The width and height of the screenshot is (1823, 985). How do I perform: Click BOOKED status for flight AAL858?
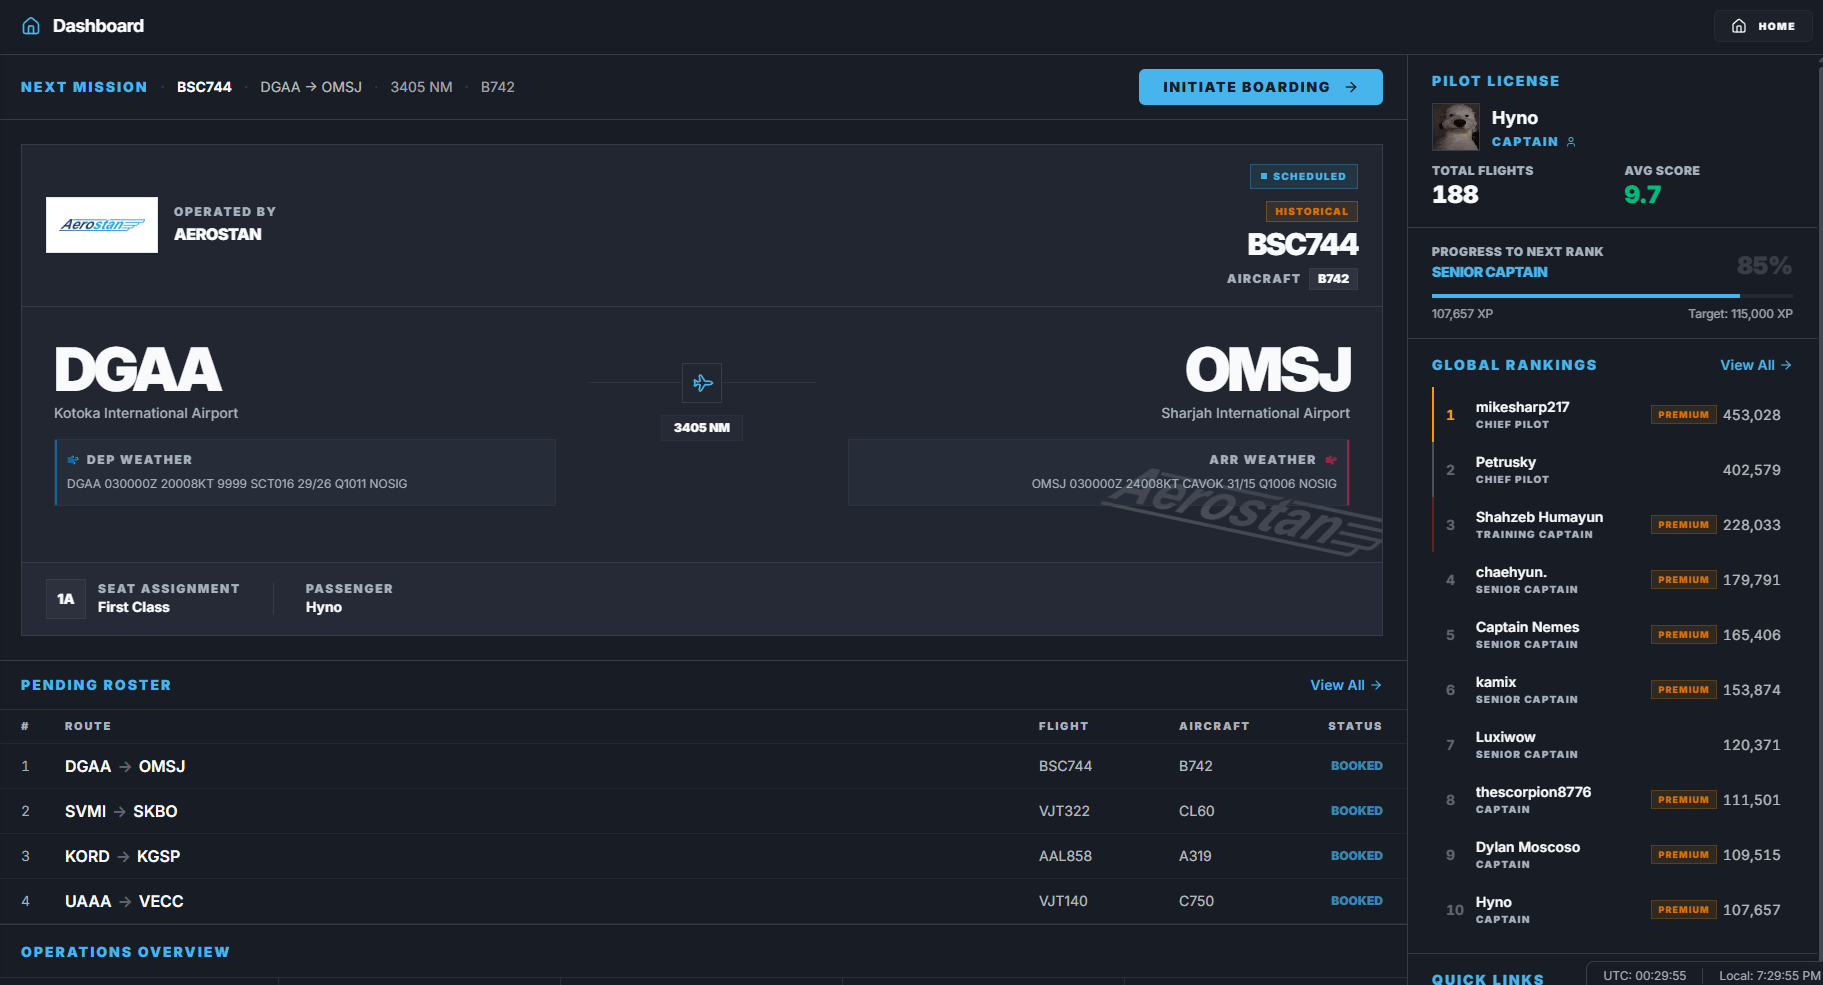point(1356,856)
